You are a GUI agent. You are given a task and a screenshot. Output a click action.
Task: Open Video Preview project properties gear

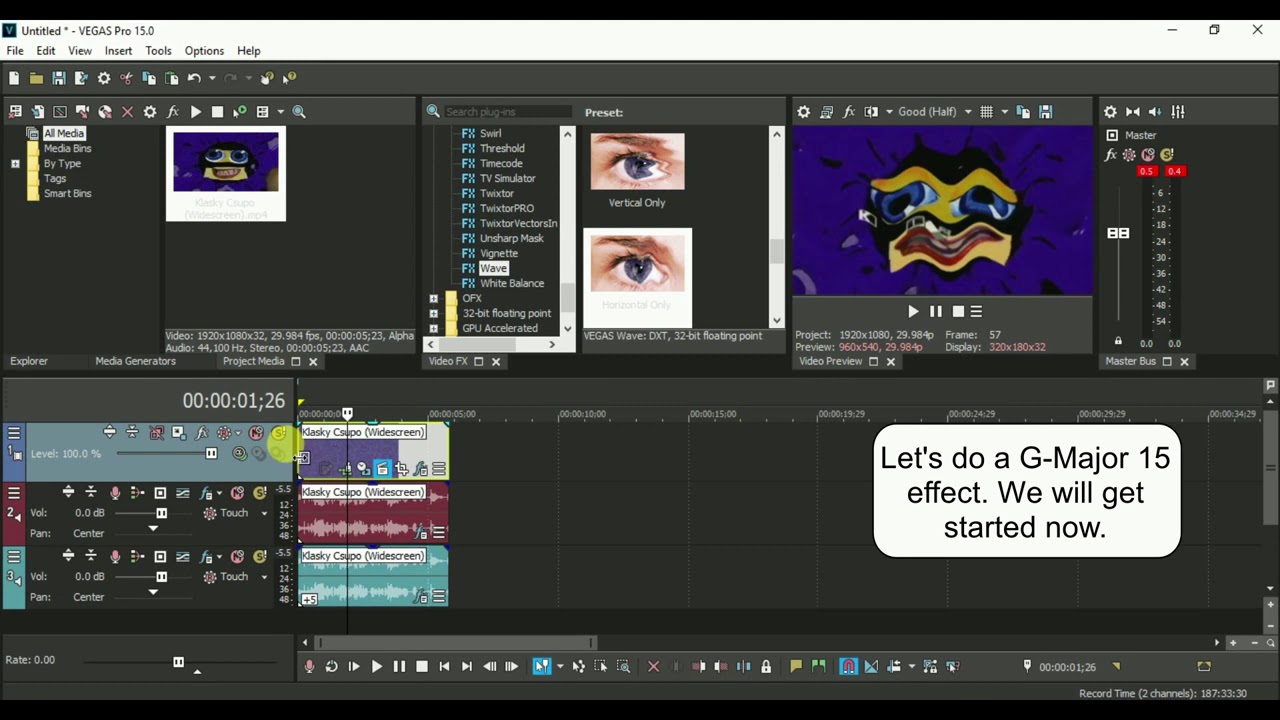point(804,112)
